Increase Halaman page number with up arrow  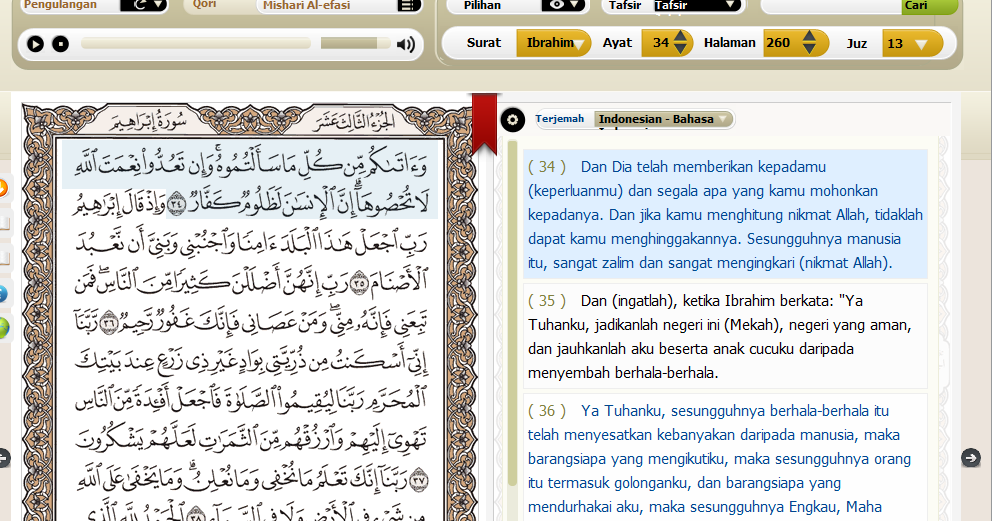pos(810,36)
